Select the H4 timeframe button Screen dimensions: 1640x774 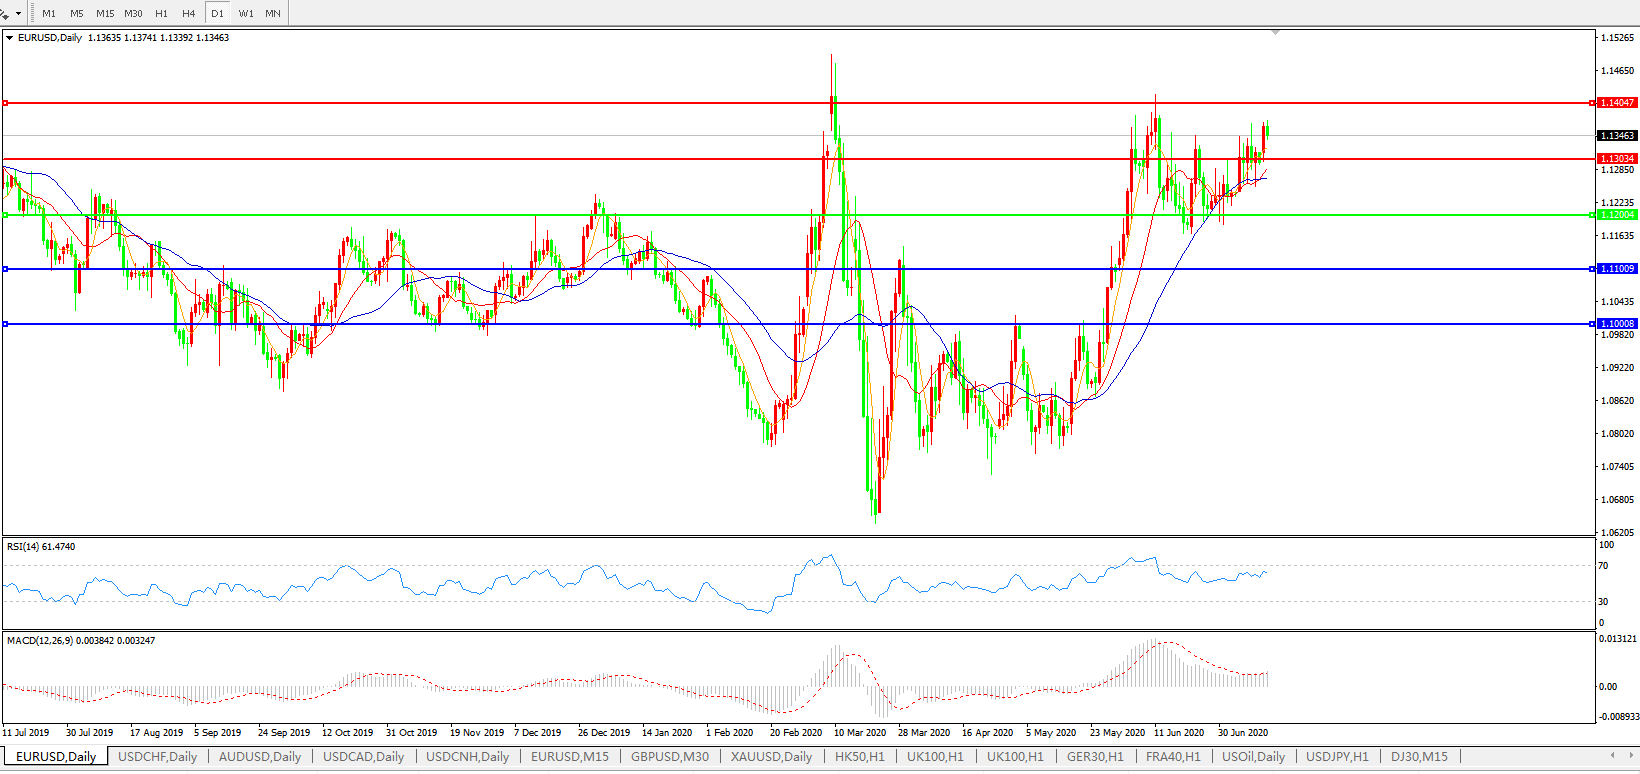click(x=189, y=13)
